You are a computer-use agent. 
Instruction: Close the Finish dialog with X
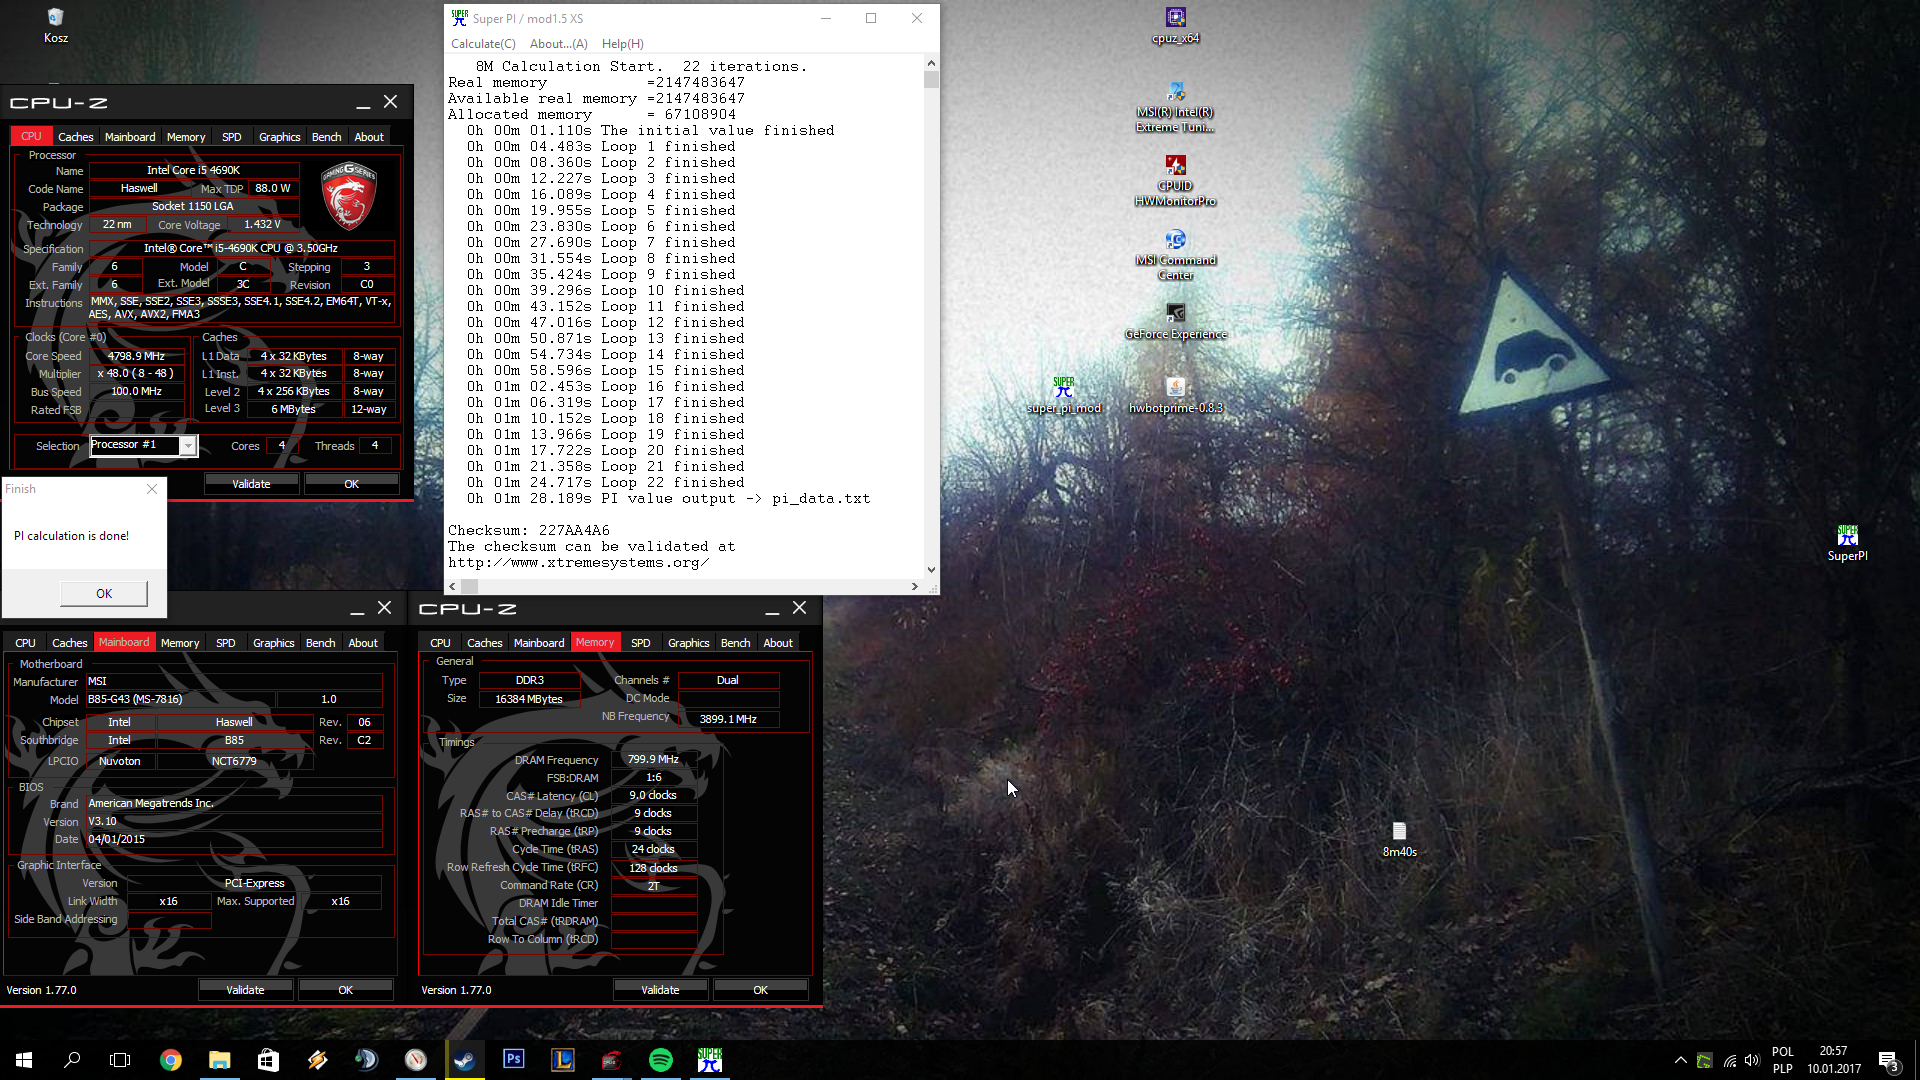pos(152,489)
